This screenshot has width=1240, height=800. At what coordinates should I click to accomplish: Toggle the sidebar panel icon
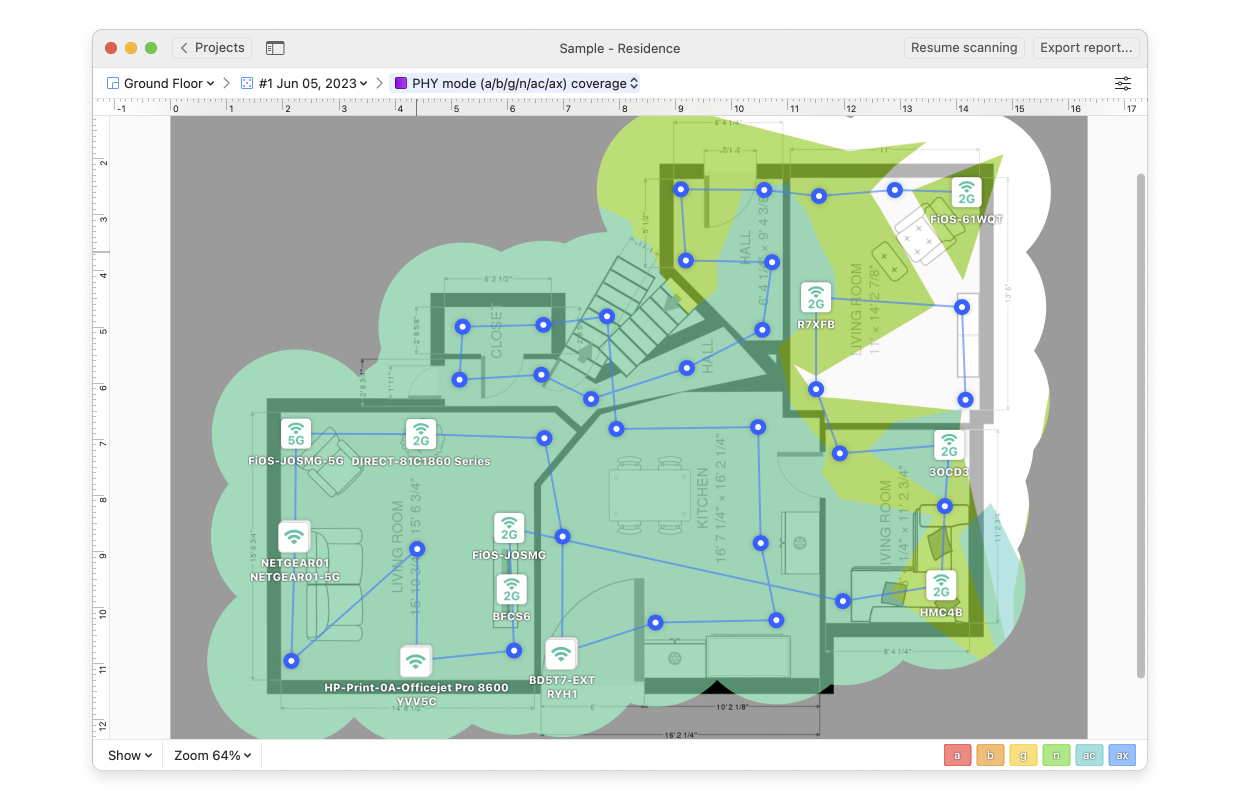tap(275, 48)
